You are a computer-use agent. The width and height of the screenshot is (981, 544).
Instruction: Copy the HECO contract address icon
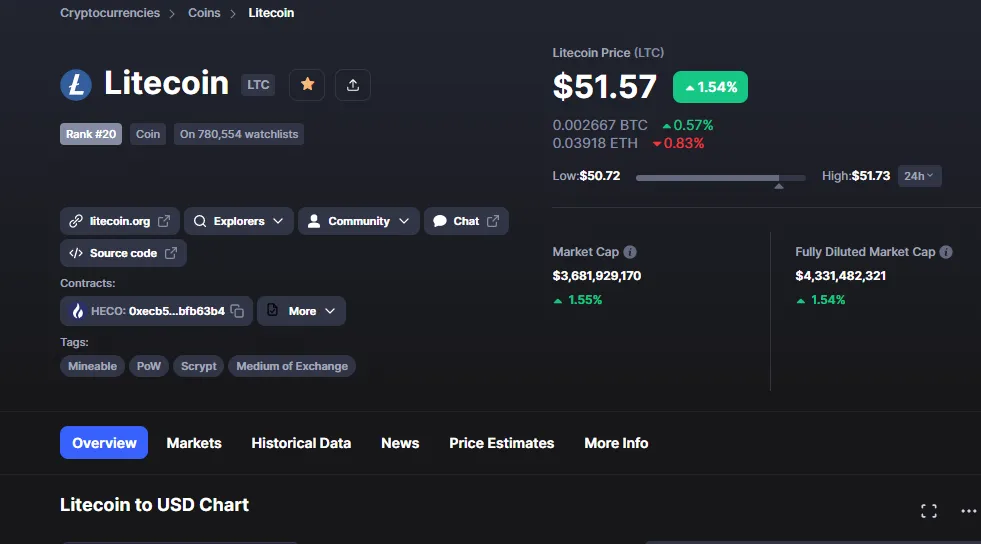point(237,311)
